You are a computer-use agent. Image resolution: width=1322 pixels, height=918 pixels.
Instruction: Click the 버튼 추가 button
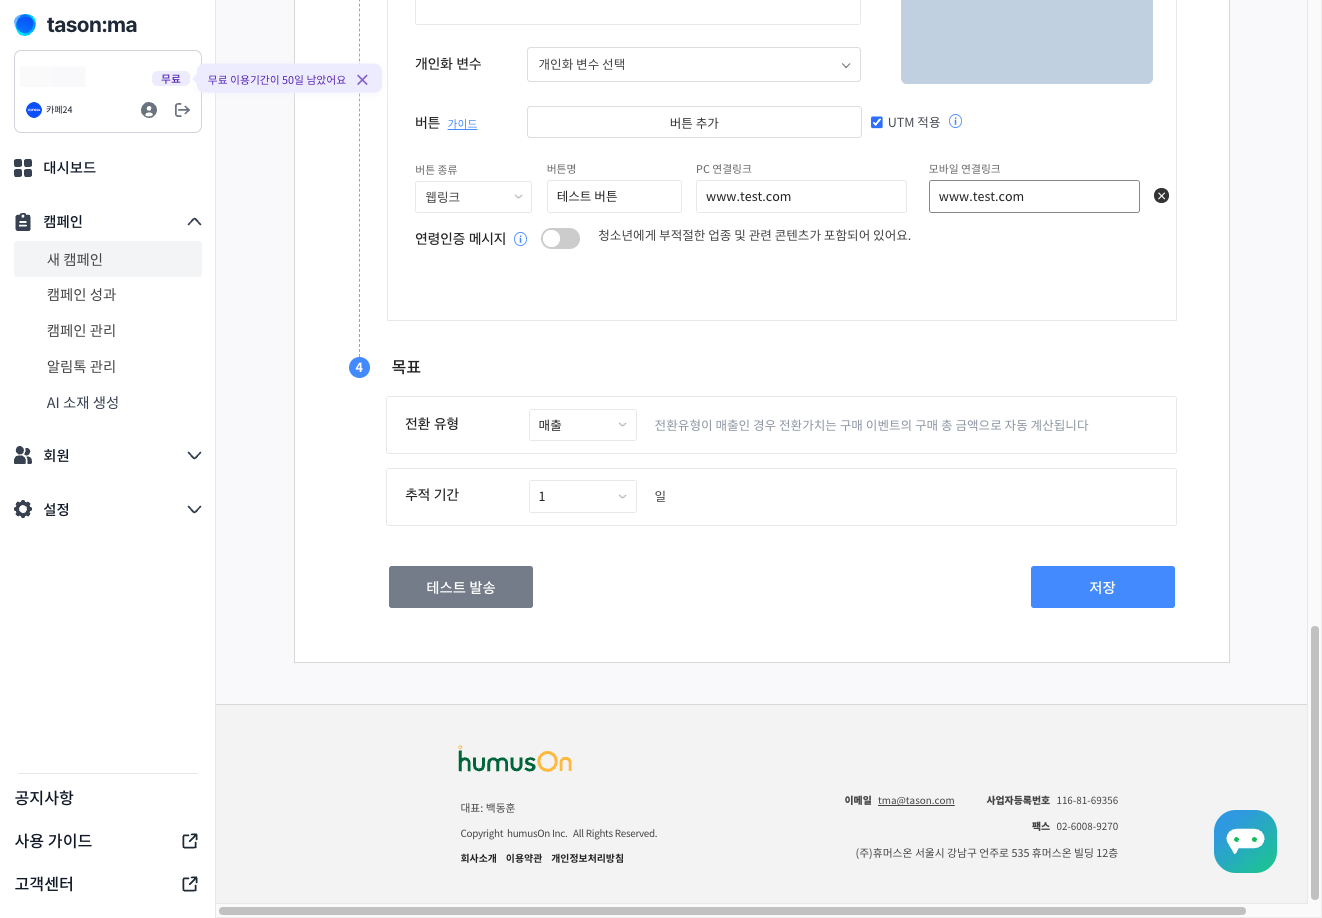[694, 122]
